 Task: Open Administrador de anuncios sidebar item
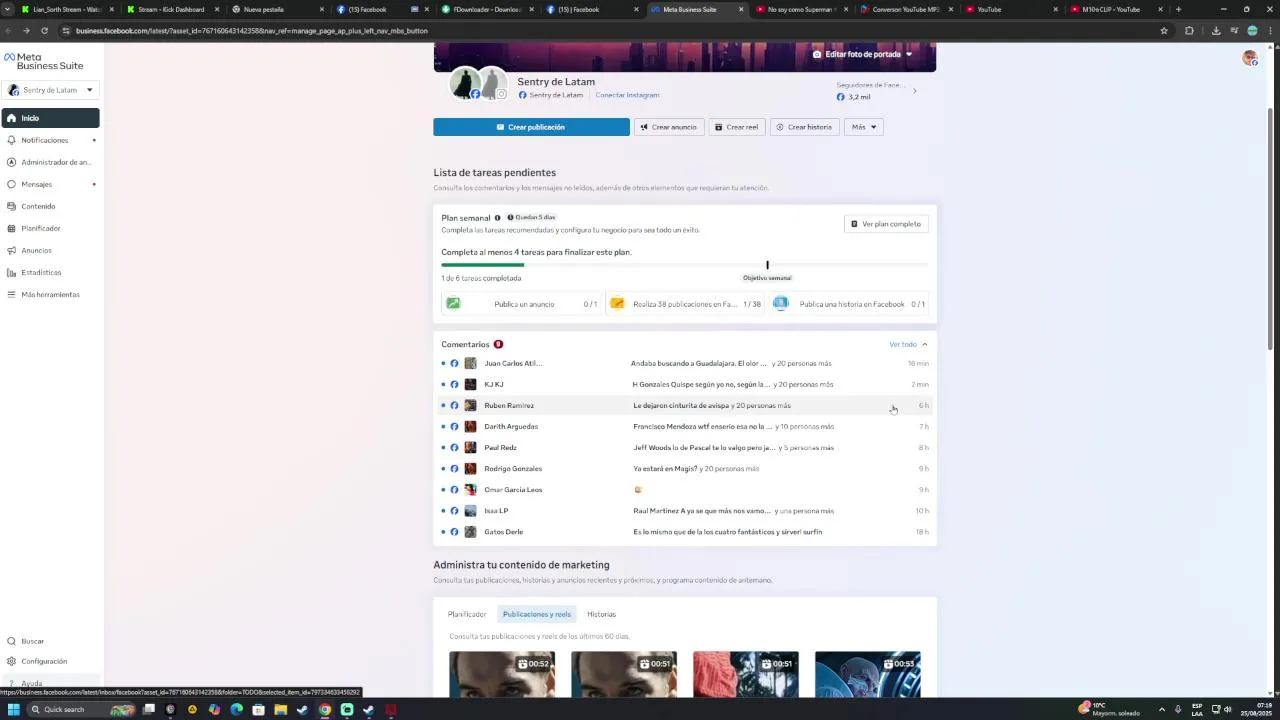tap(50, 162)
